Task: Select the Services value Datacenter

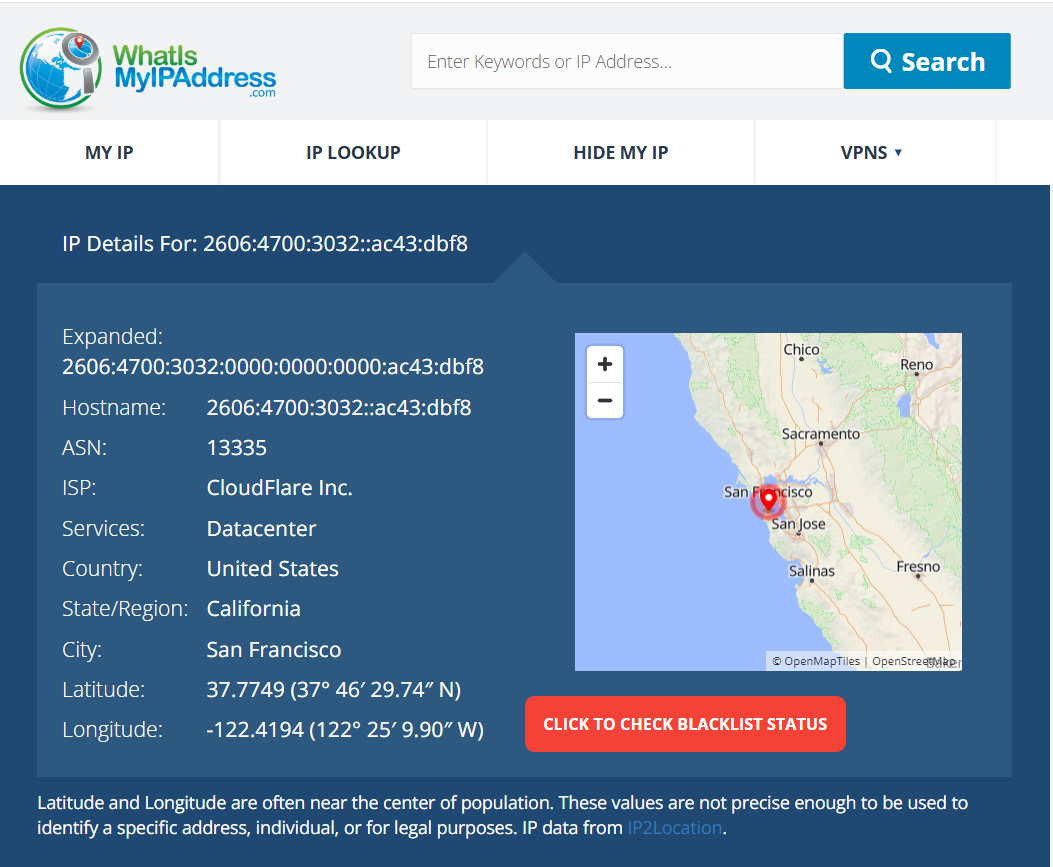Action: click(x=261, y=529)
